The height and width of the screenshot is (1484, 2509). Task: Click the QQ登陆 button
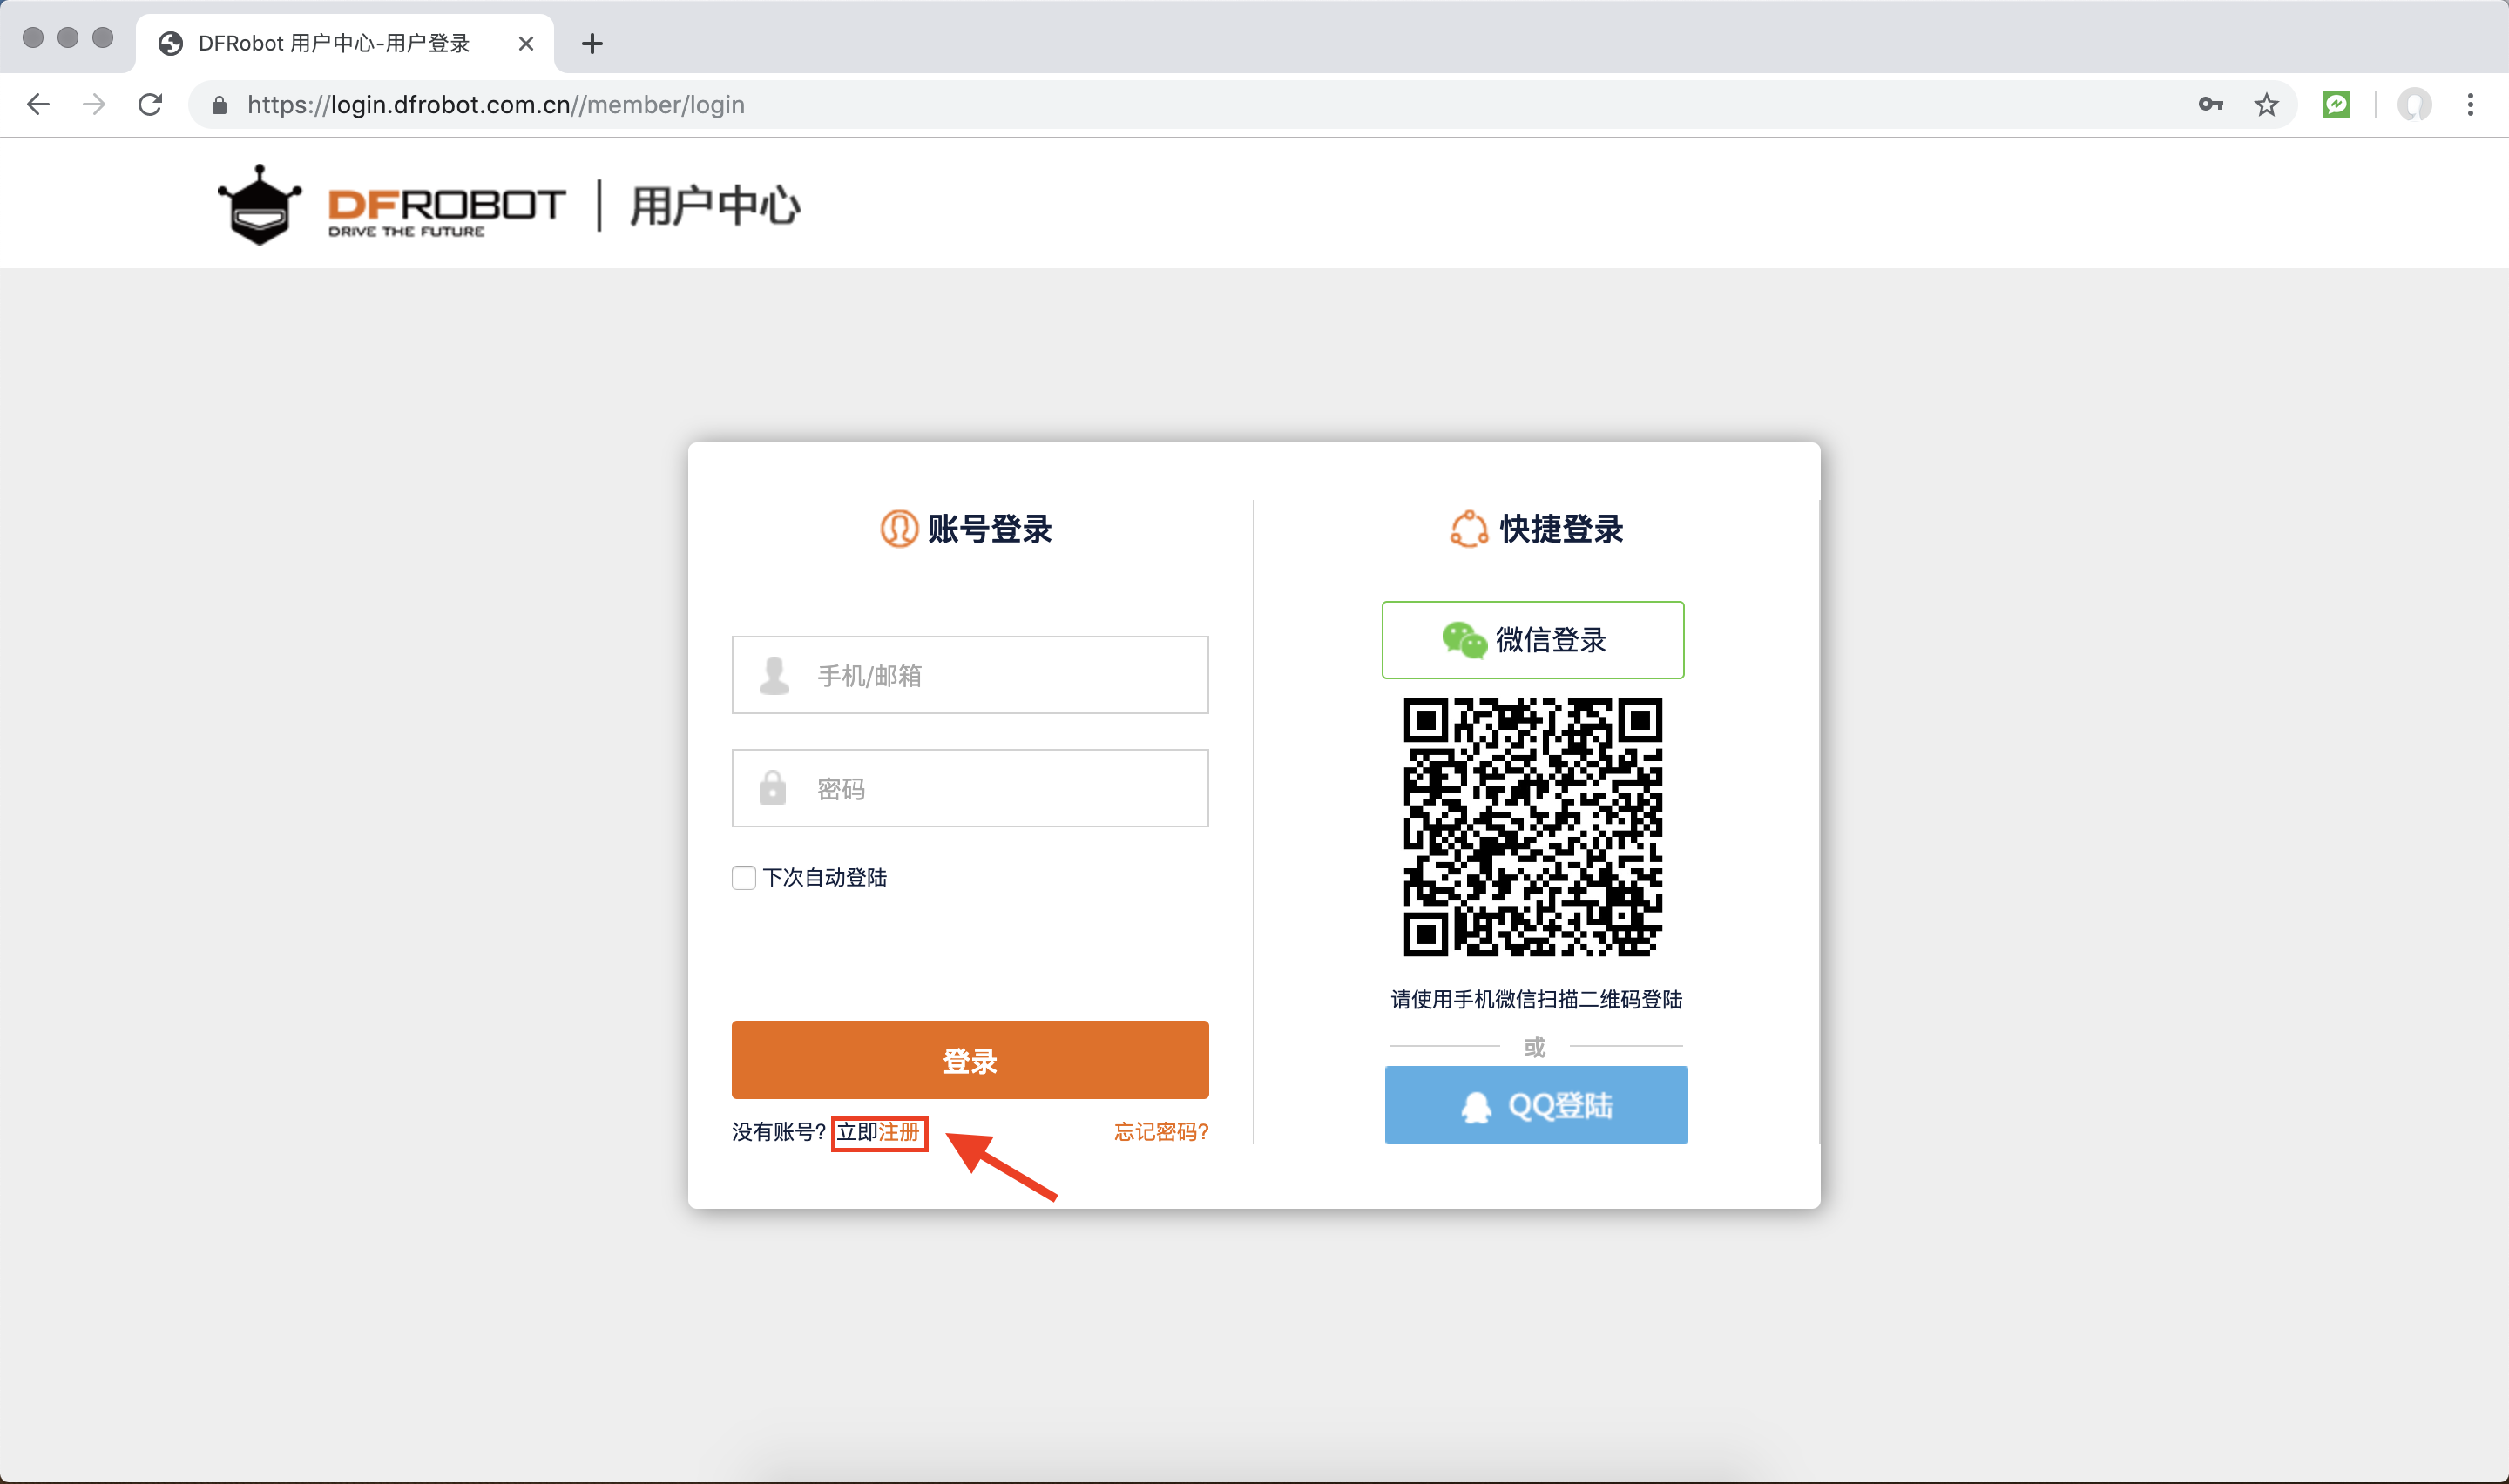point(1535,1105)
